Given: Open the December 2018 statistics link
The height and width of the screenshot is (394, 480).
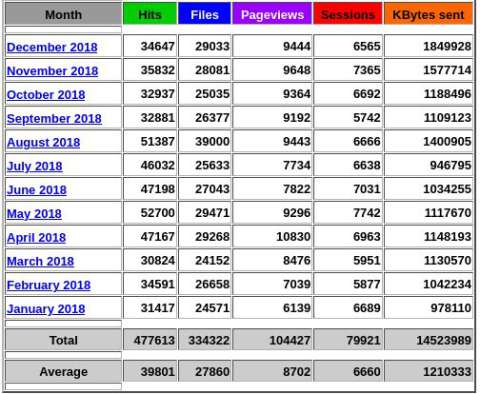Looking at the screenshot, I should click(x=52, y=47).
